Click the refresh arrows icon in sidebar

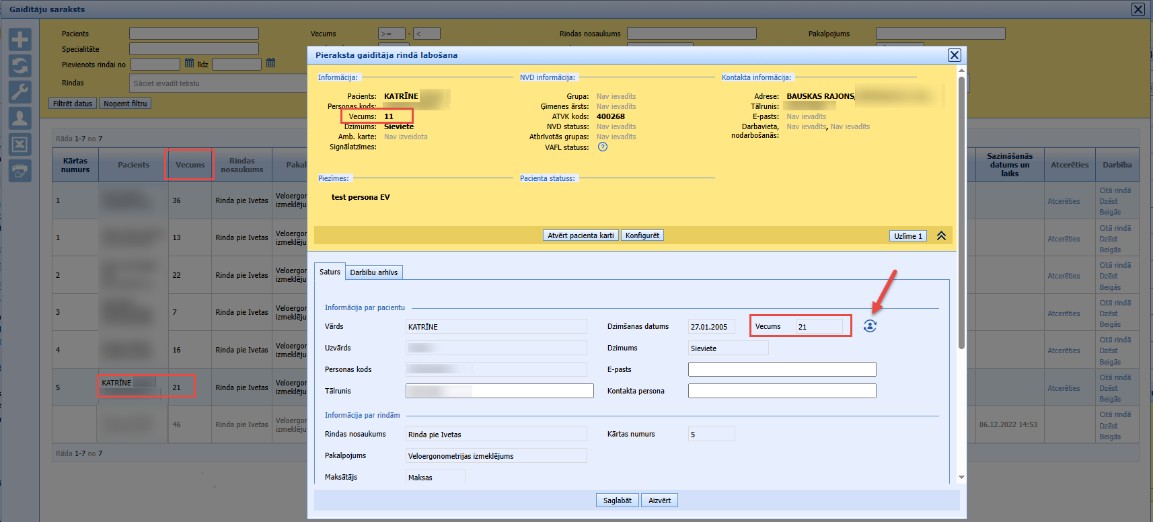(20, 65)
